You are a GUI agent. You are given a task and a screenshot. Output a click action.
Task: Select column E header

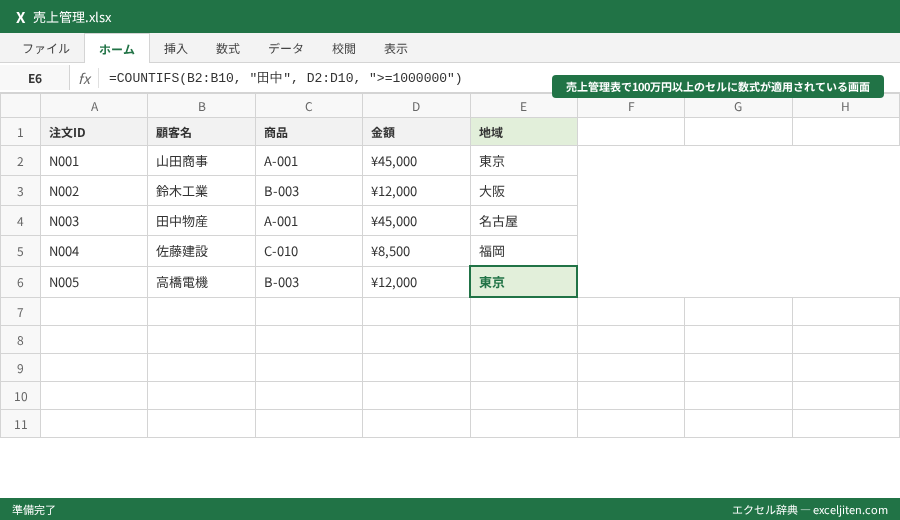(523, 106)
